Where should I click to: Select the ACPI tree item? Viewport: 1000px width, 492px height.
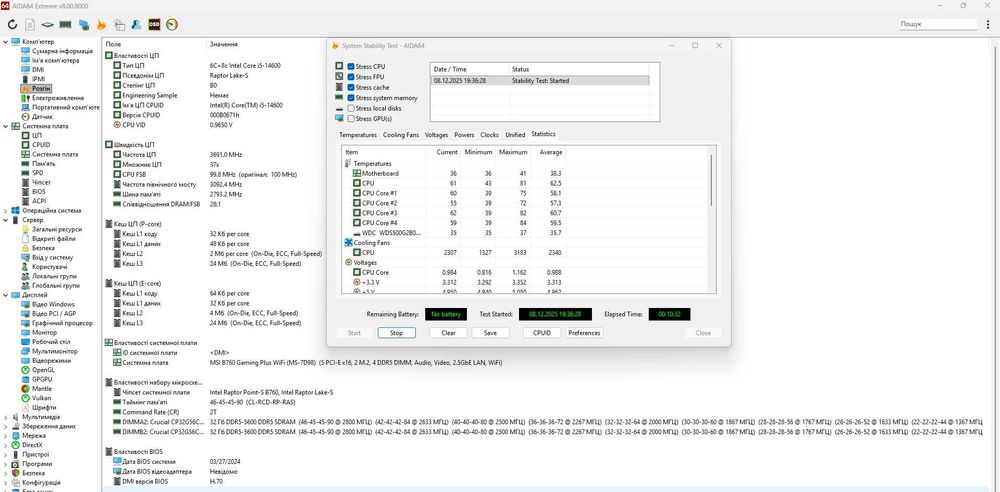38,201
